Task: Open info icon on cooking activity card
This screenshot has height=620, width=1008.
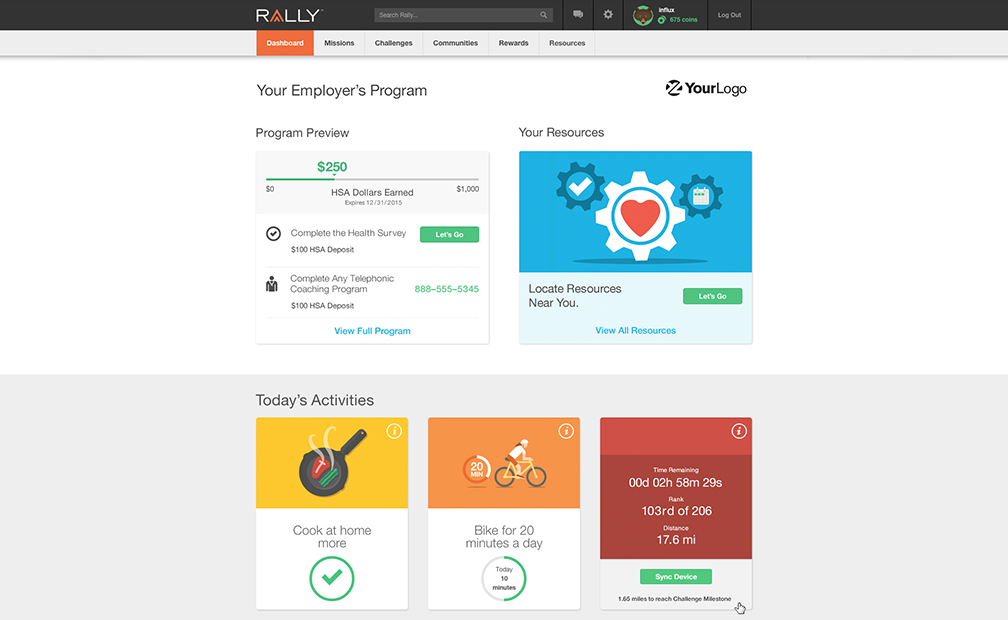Action: point(394,431)
